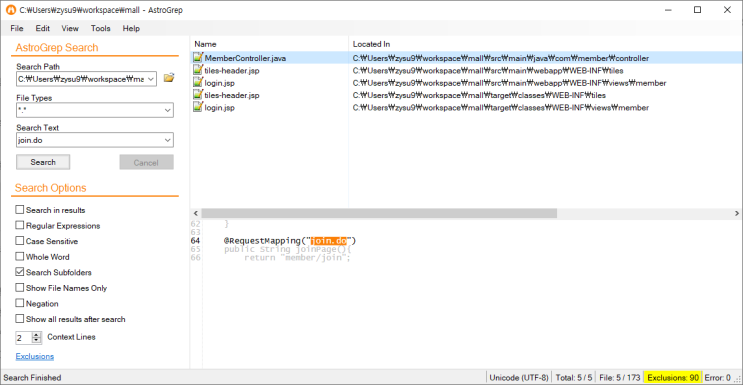Sort results by Name column header
The width and height of the screenshot is (743, 385).
(x=269, y=44)
